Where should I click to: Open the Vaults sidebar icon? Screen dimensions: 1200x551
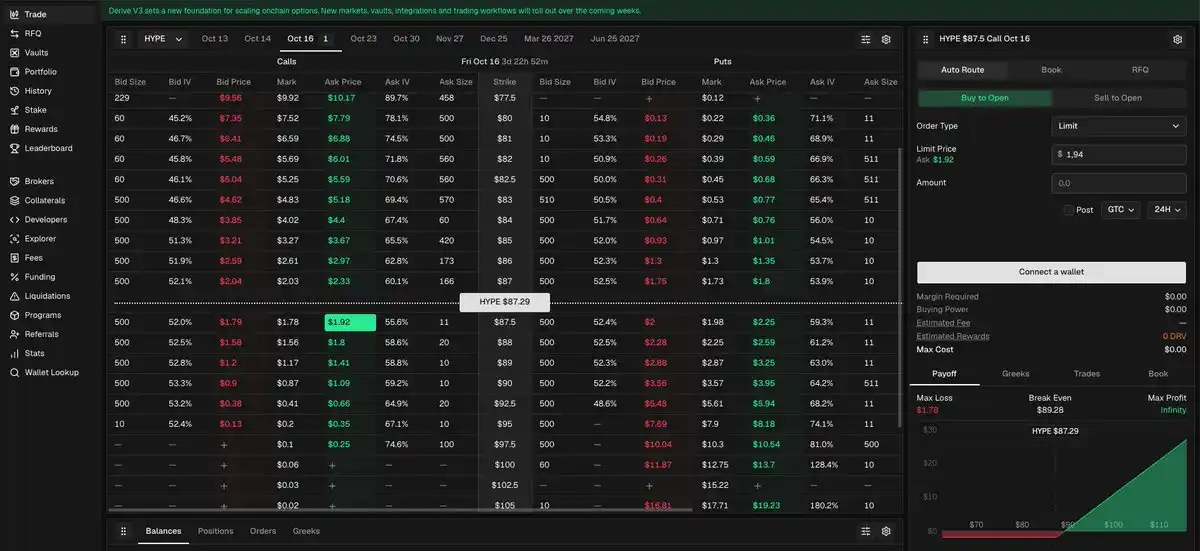(x=14, y=53)
